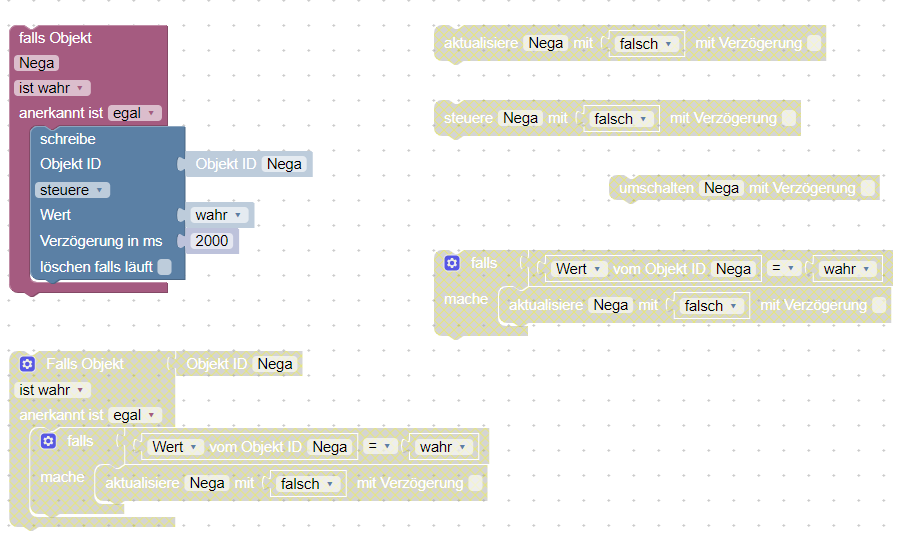Open wahr dropdown next to Wert in schreibe block
This screenshot has width=902, height=539.
click(x=219, y=215)
